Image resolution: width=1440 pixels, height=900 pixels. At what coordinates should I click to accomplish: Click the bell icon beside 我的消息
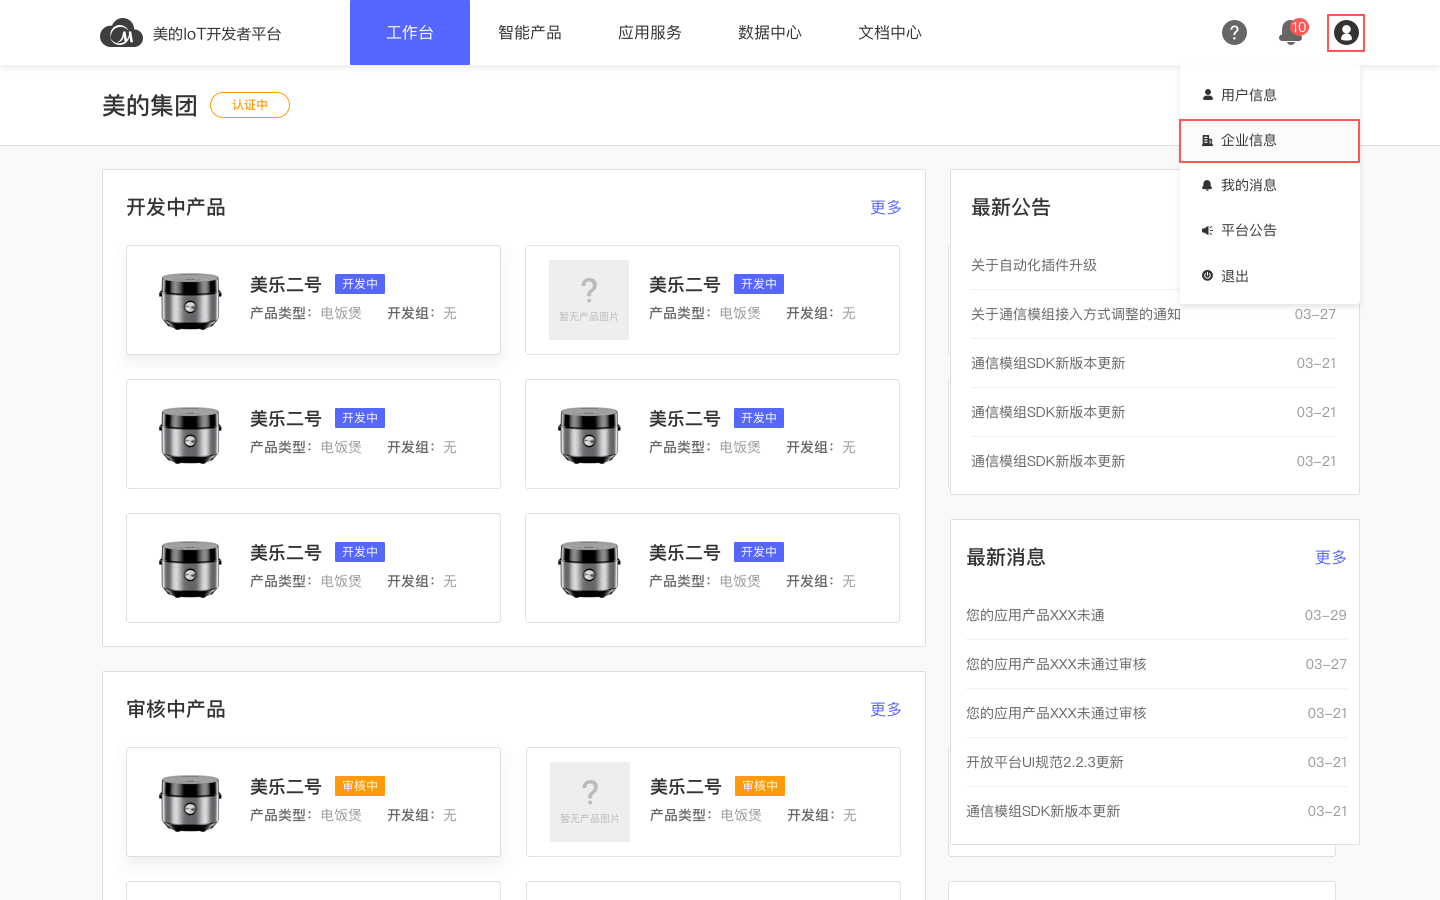pyautogui.click(x=1207, y=185)
